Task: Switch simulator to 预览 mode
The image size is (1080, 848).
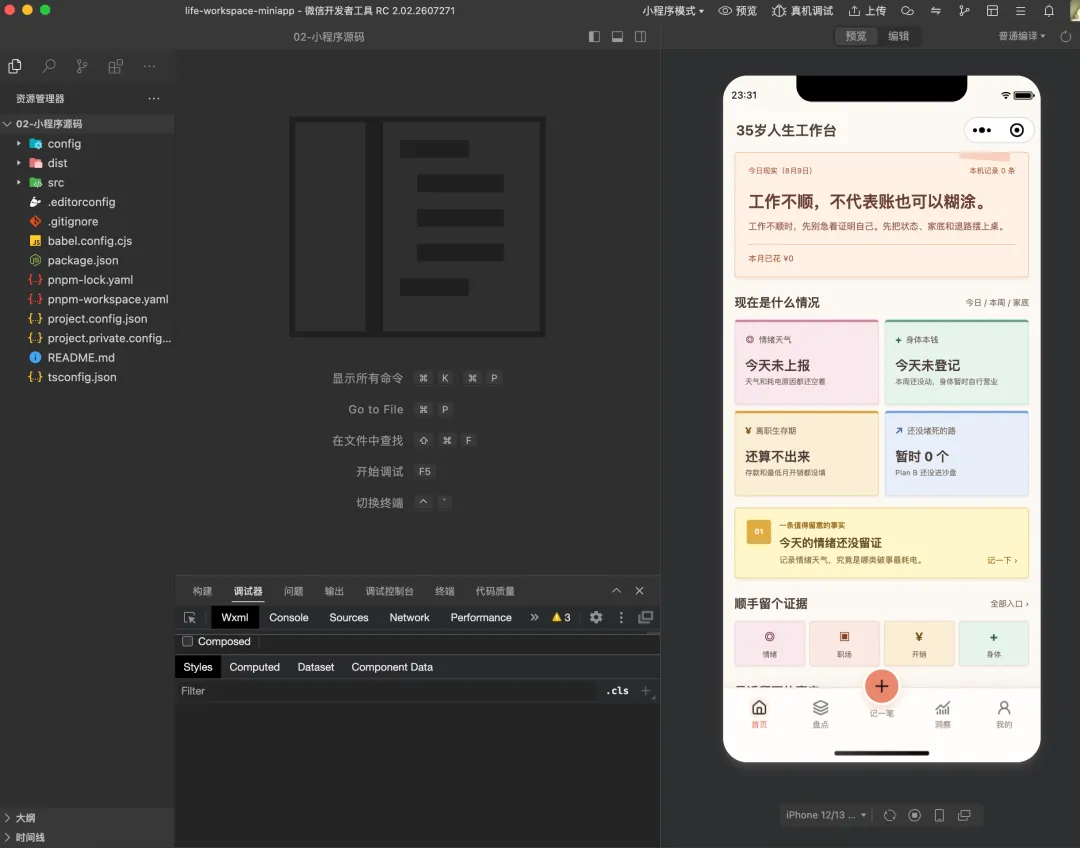Action: click(855, 36)
